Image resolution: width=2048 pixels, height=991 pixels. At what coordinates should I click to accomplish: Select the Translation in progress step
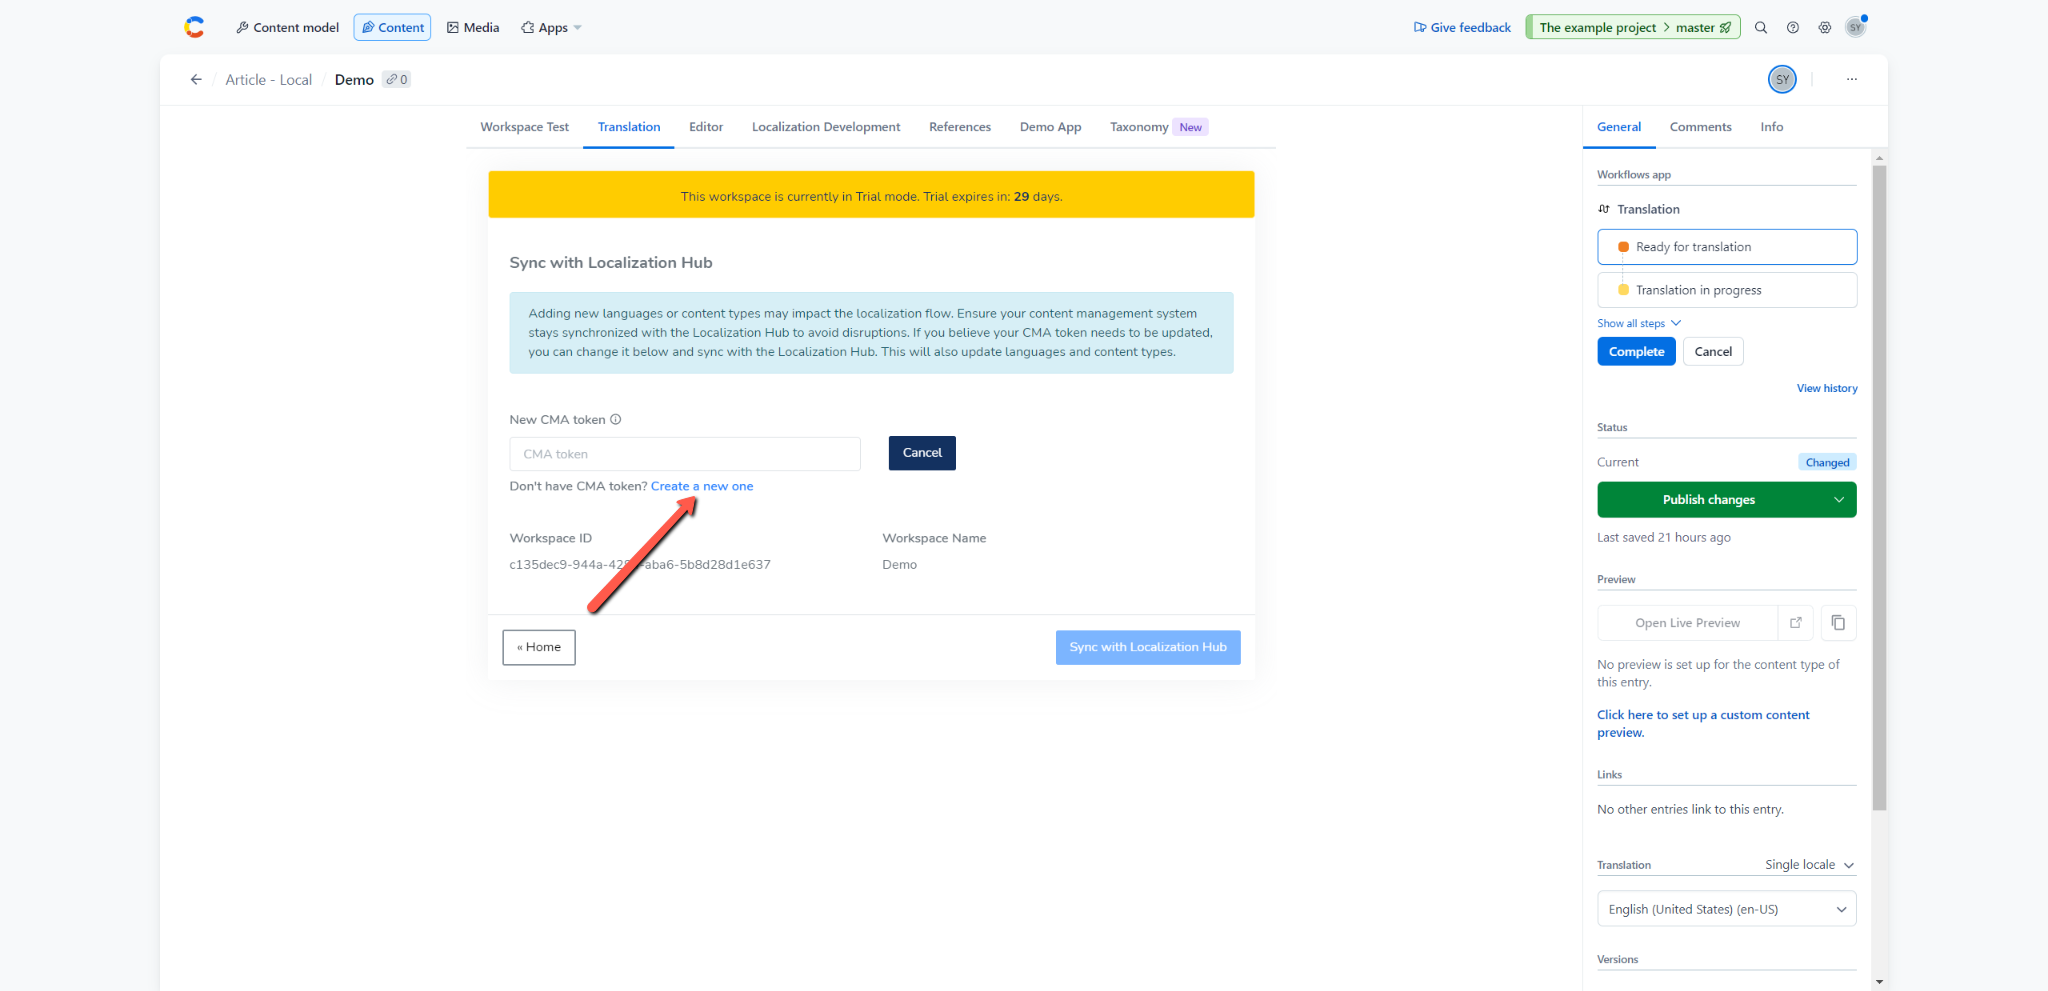(1727, 290)
